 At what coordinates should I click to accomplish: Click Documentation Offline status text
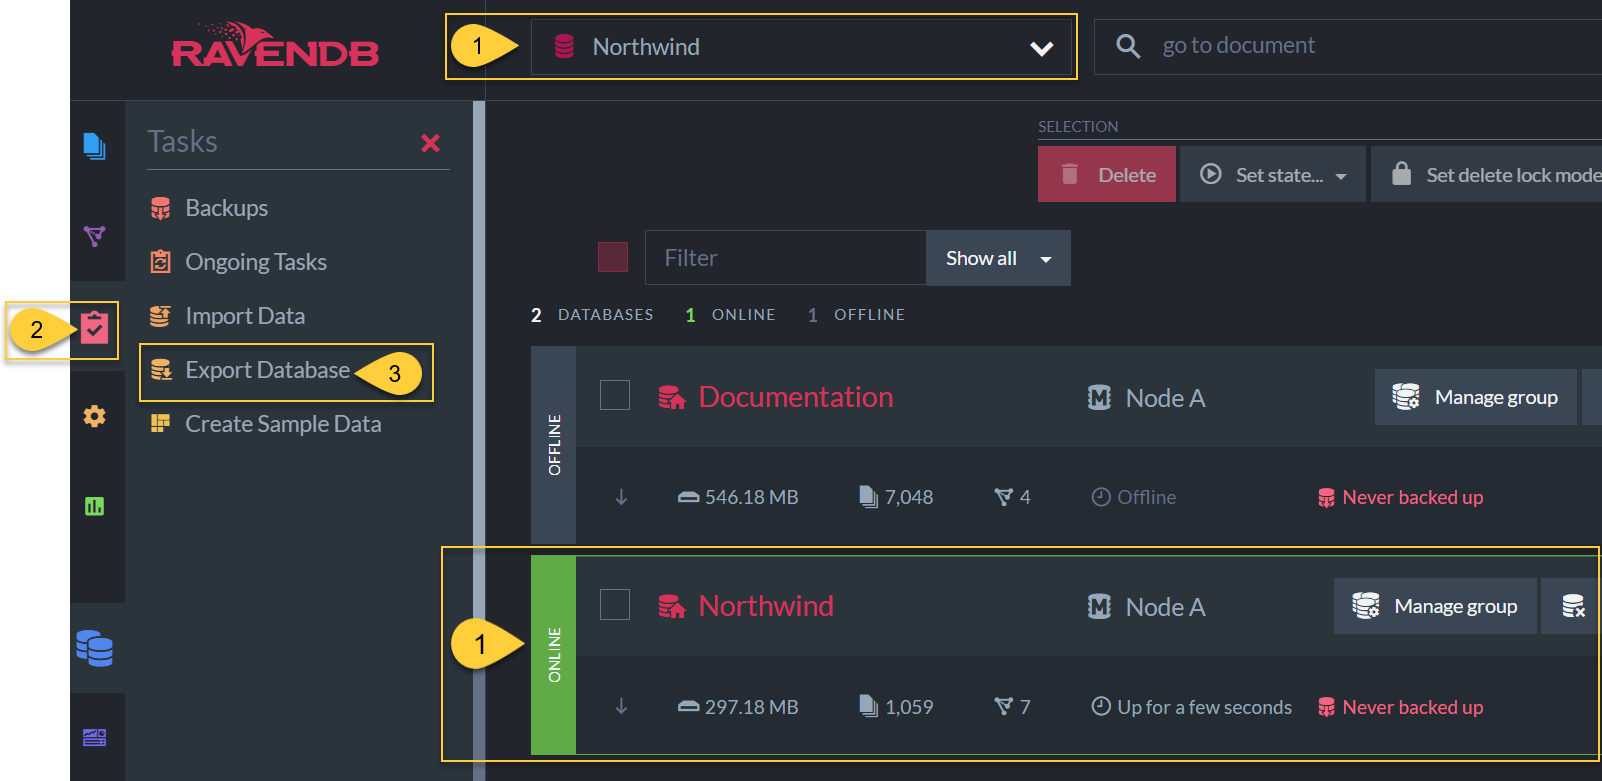pos(1133,497)
